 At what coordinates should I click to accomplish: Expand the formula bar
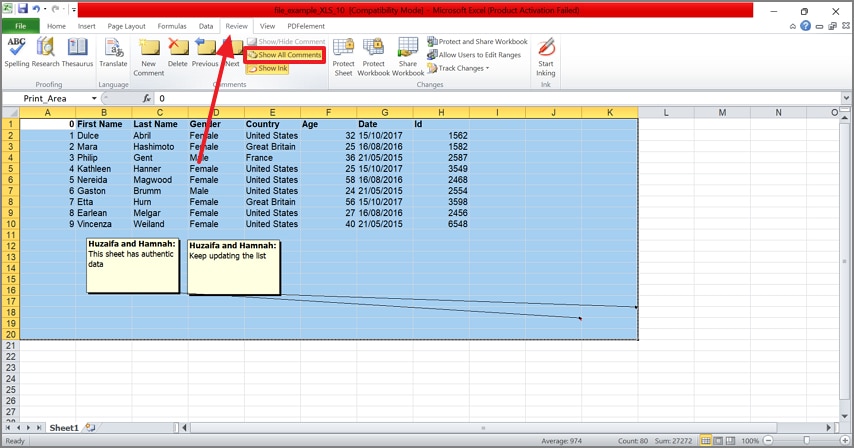pyautogui.click(x=846, y=99)
